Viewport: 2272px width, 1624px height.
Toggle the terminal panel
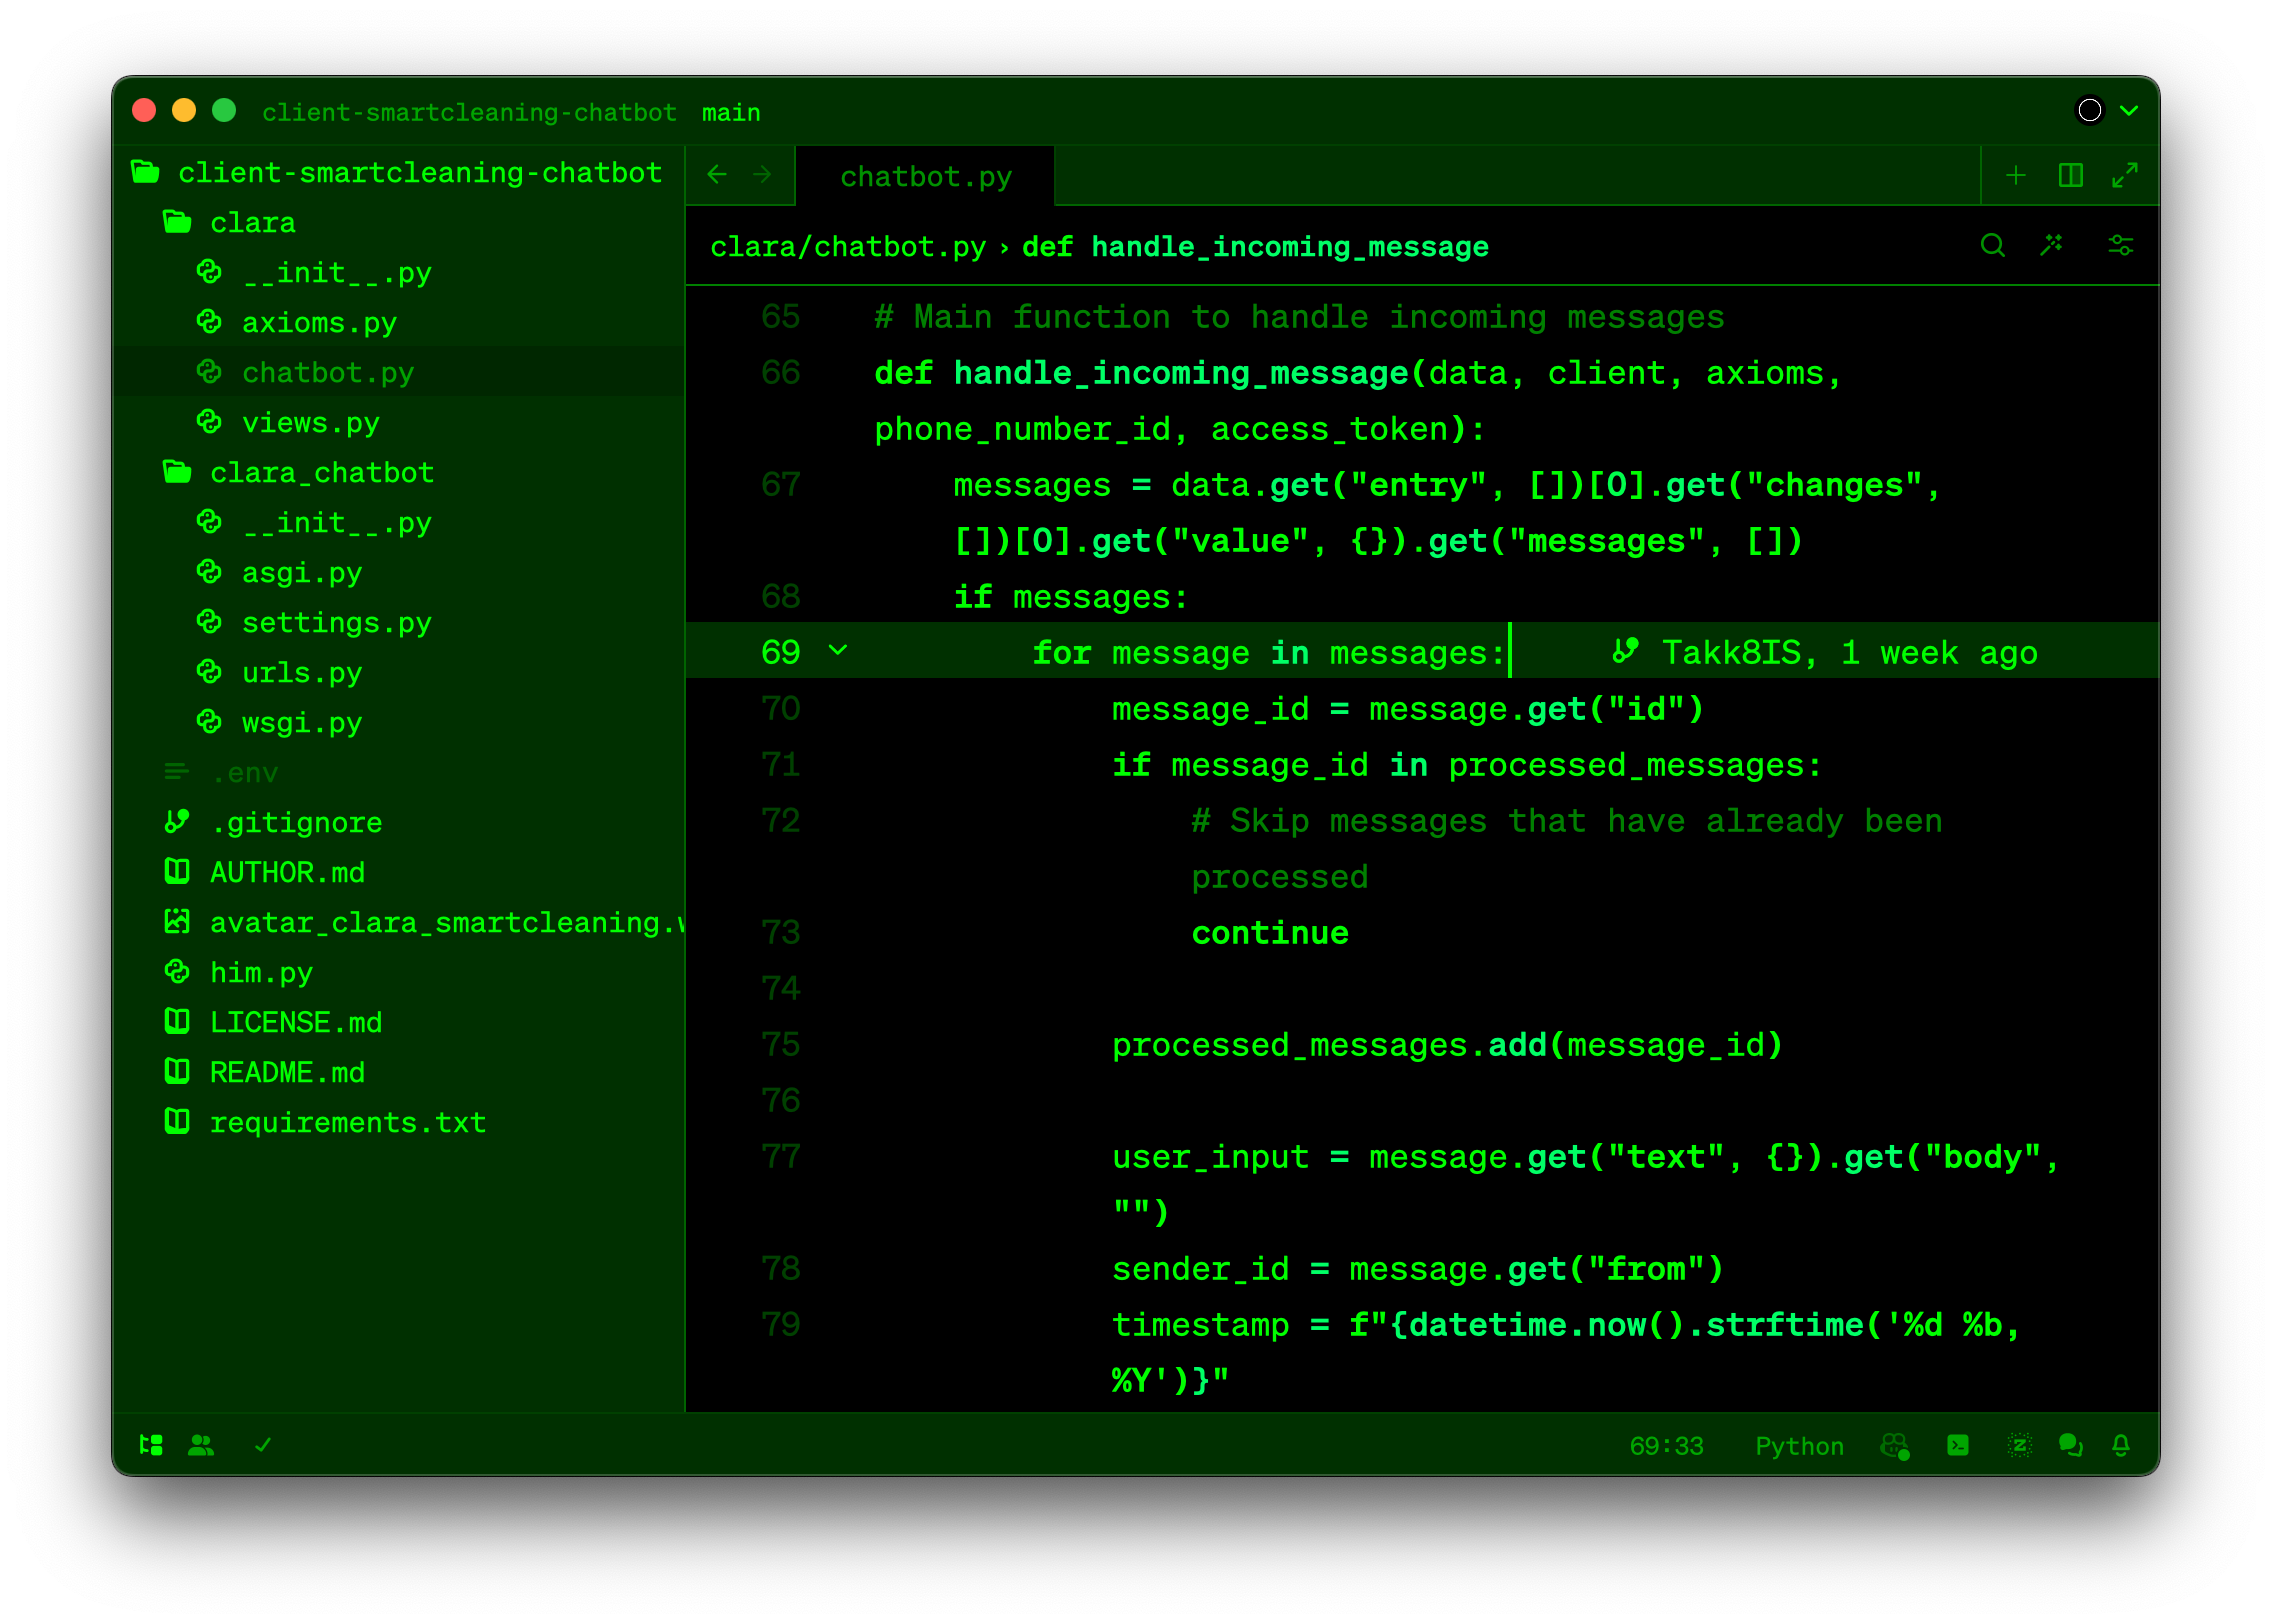coord(1958,1446)
